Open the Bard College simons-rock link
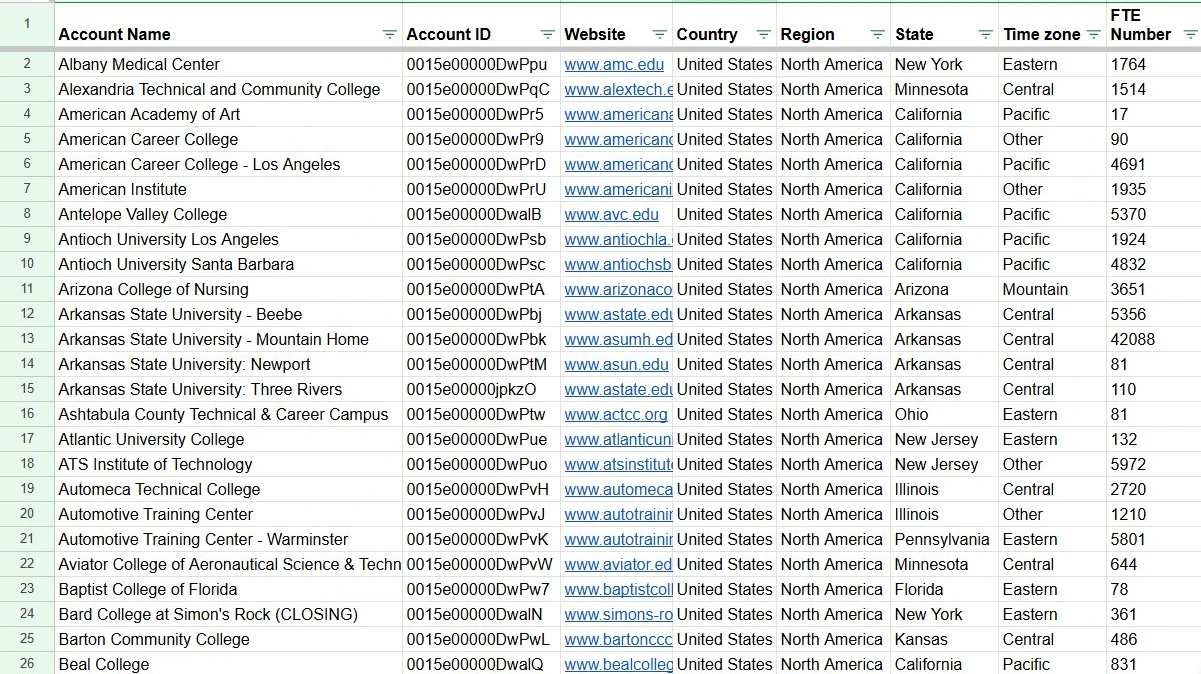 click(x=618, y=614)
